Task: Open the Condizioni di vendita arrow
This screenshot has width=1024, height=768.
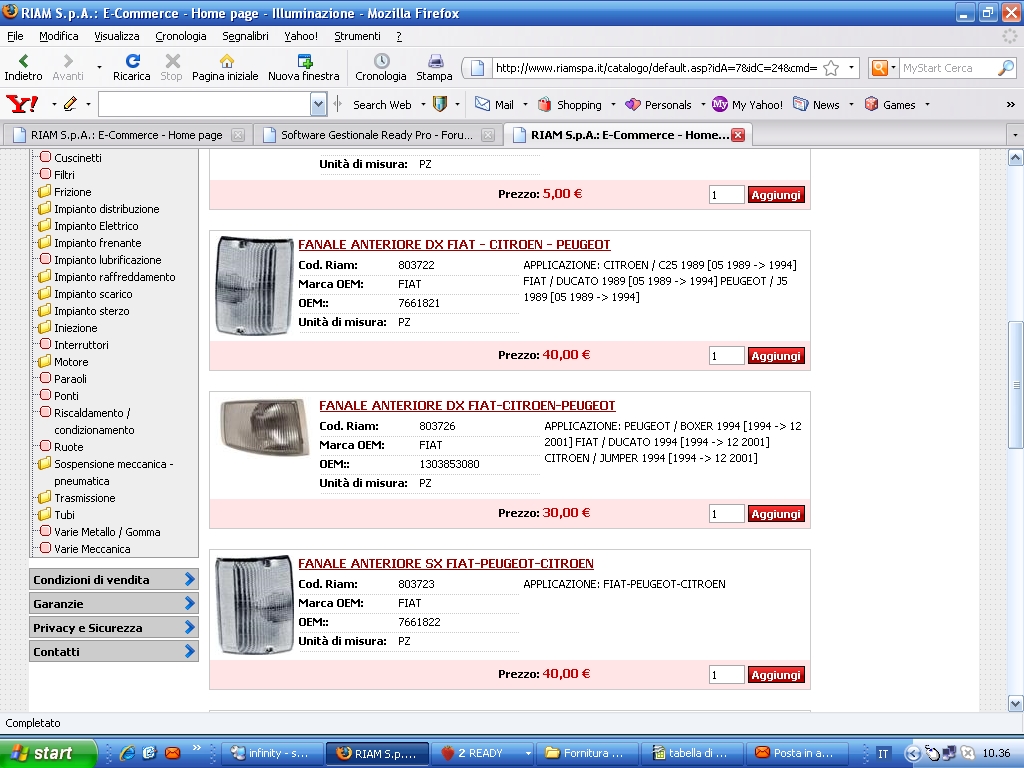Action: [x=189, y=579]
